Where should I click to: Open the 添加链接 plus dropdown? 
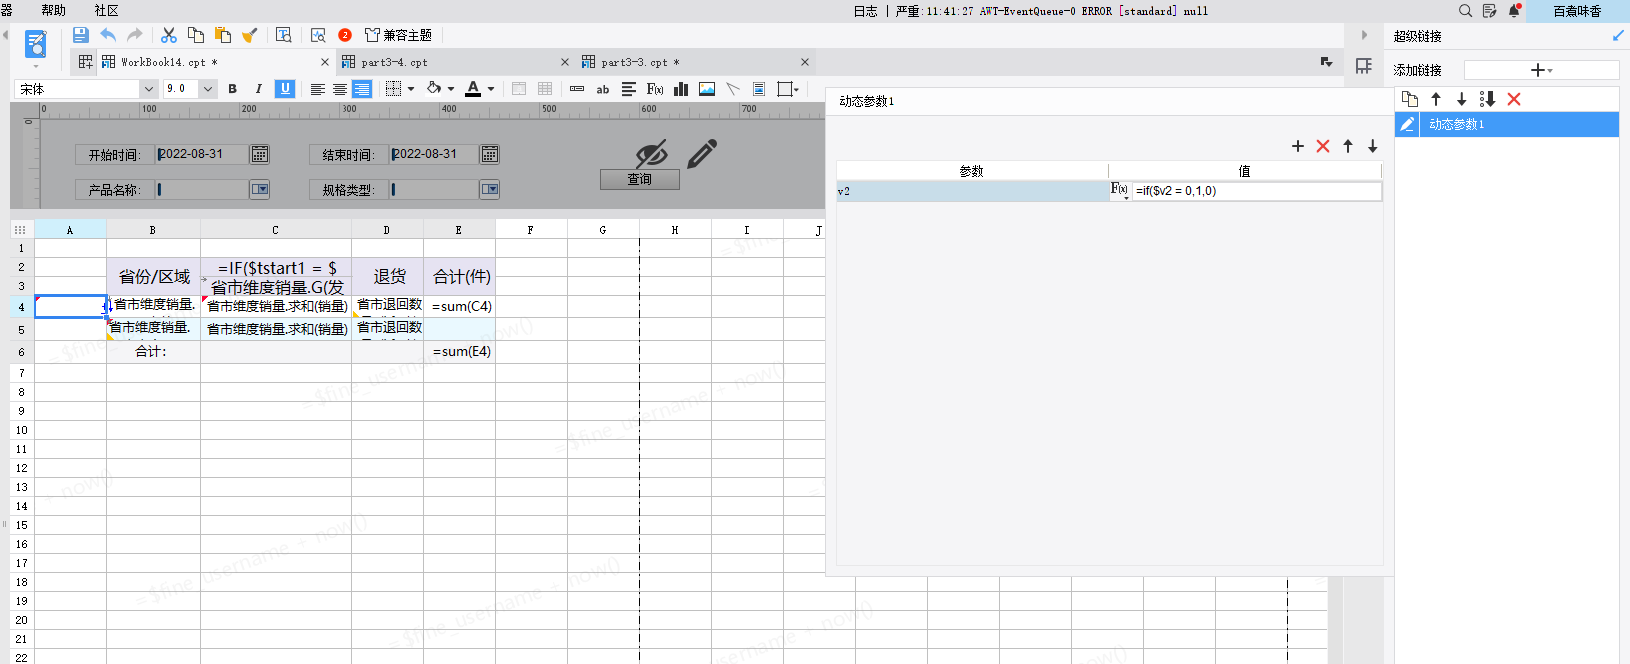[1541, 70]
